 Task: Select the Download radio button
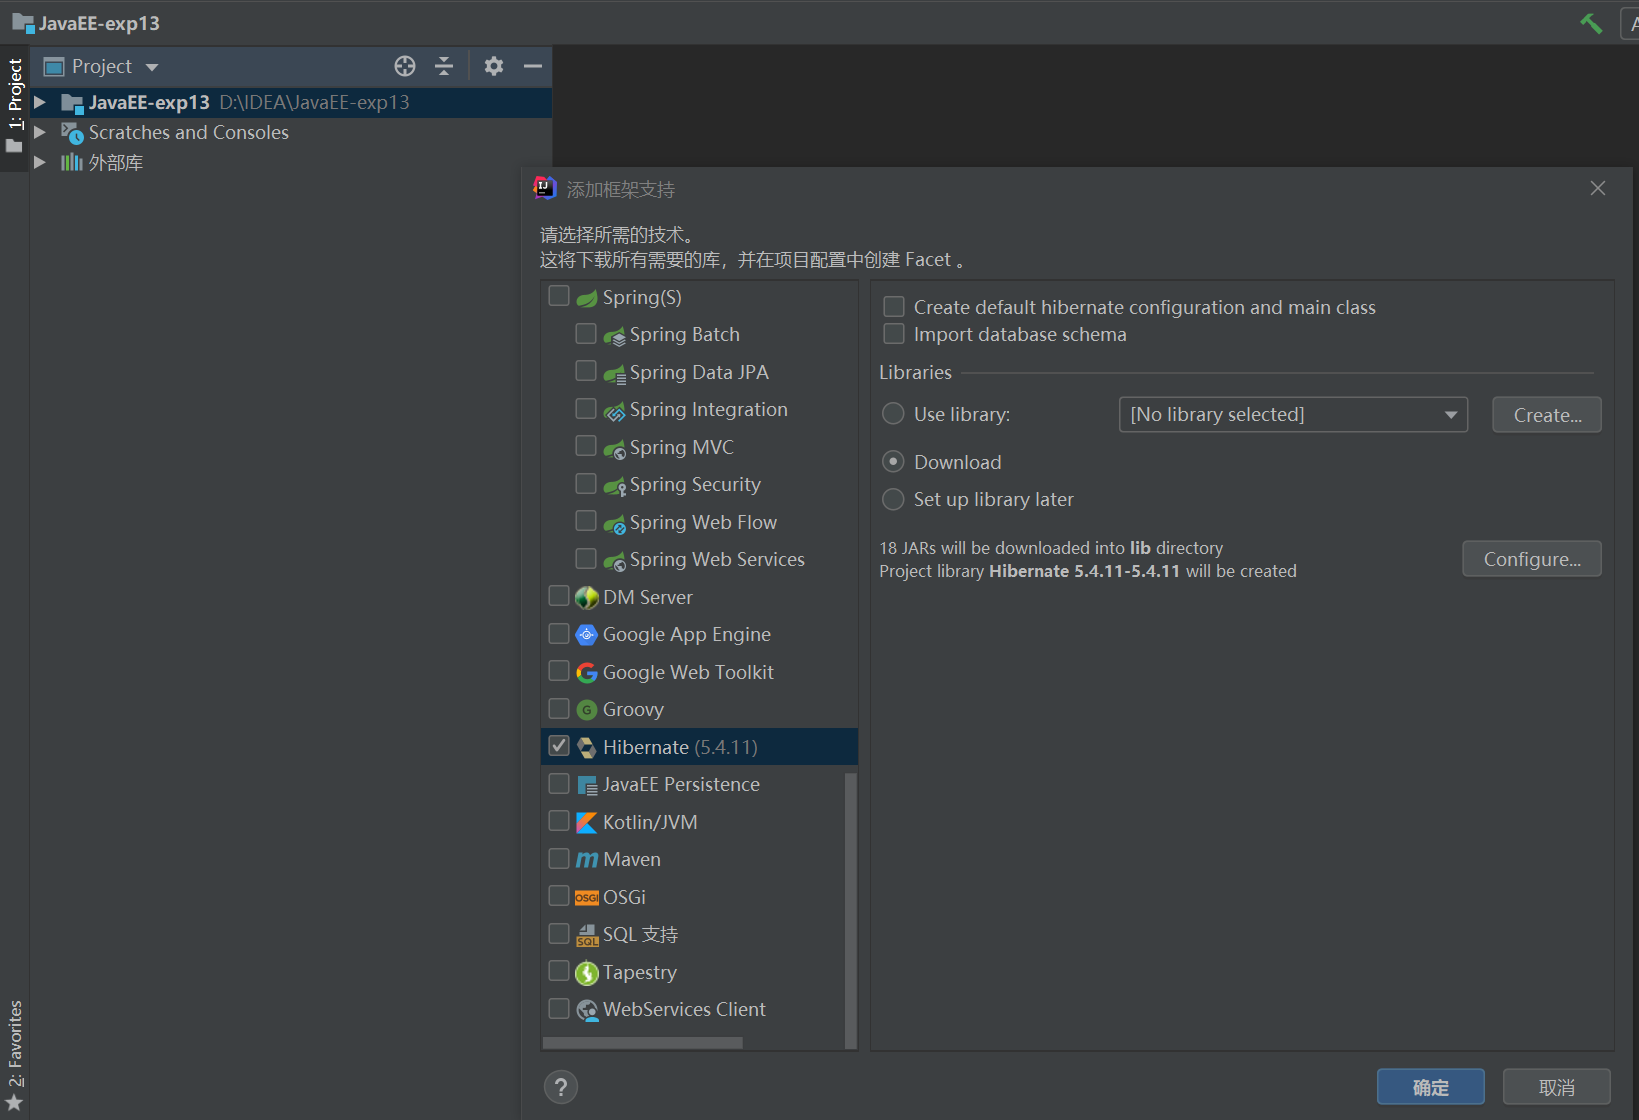point(893,461)
